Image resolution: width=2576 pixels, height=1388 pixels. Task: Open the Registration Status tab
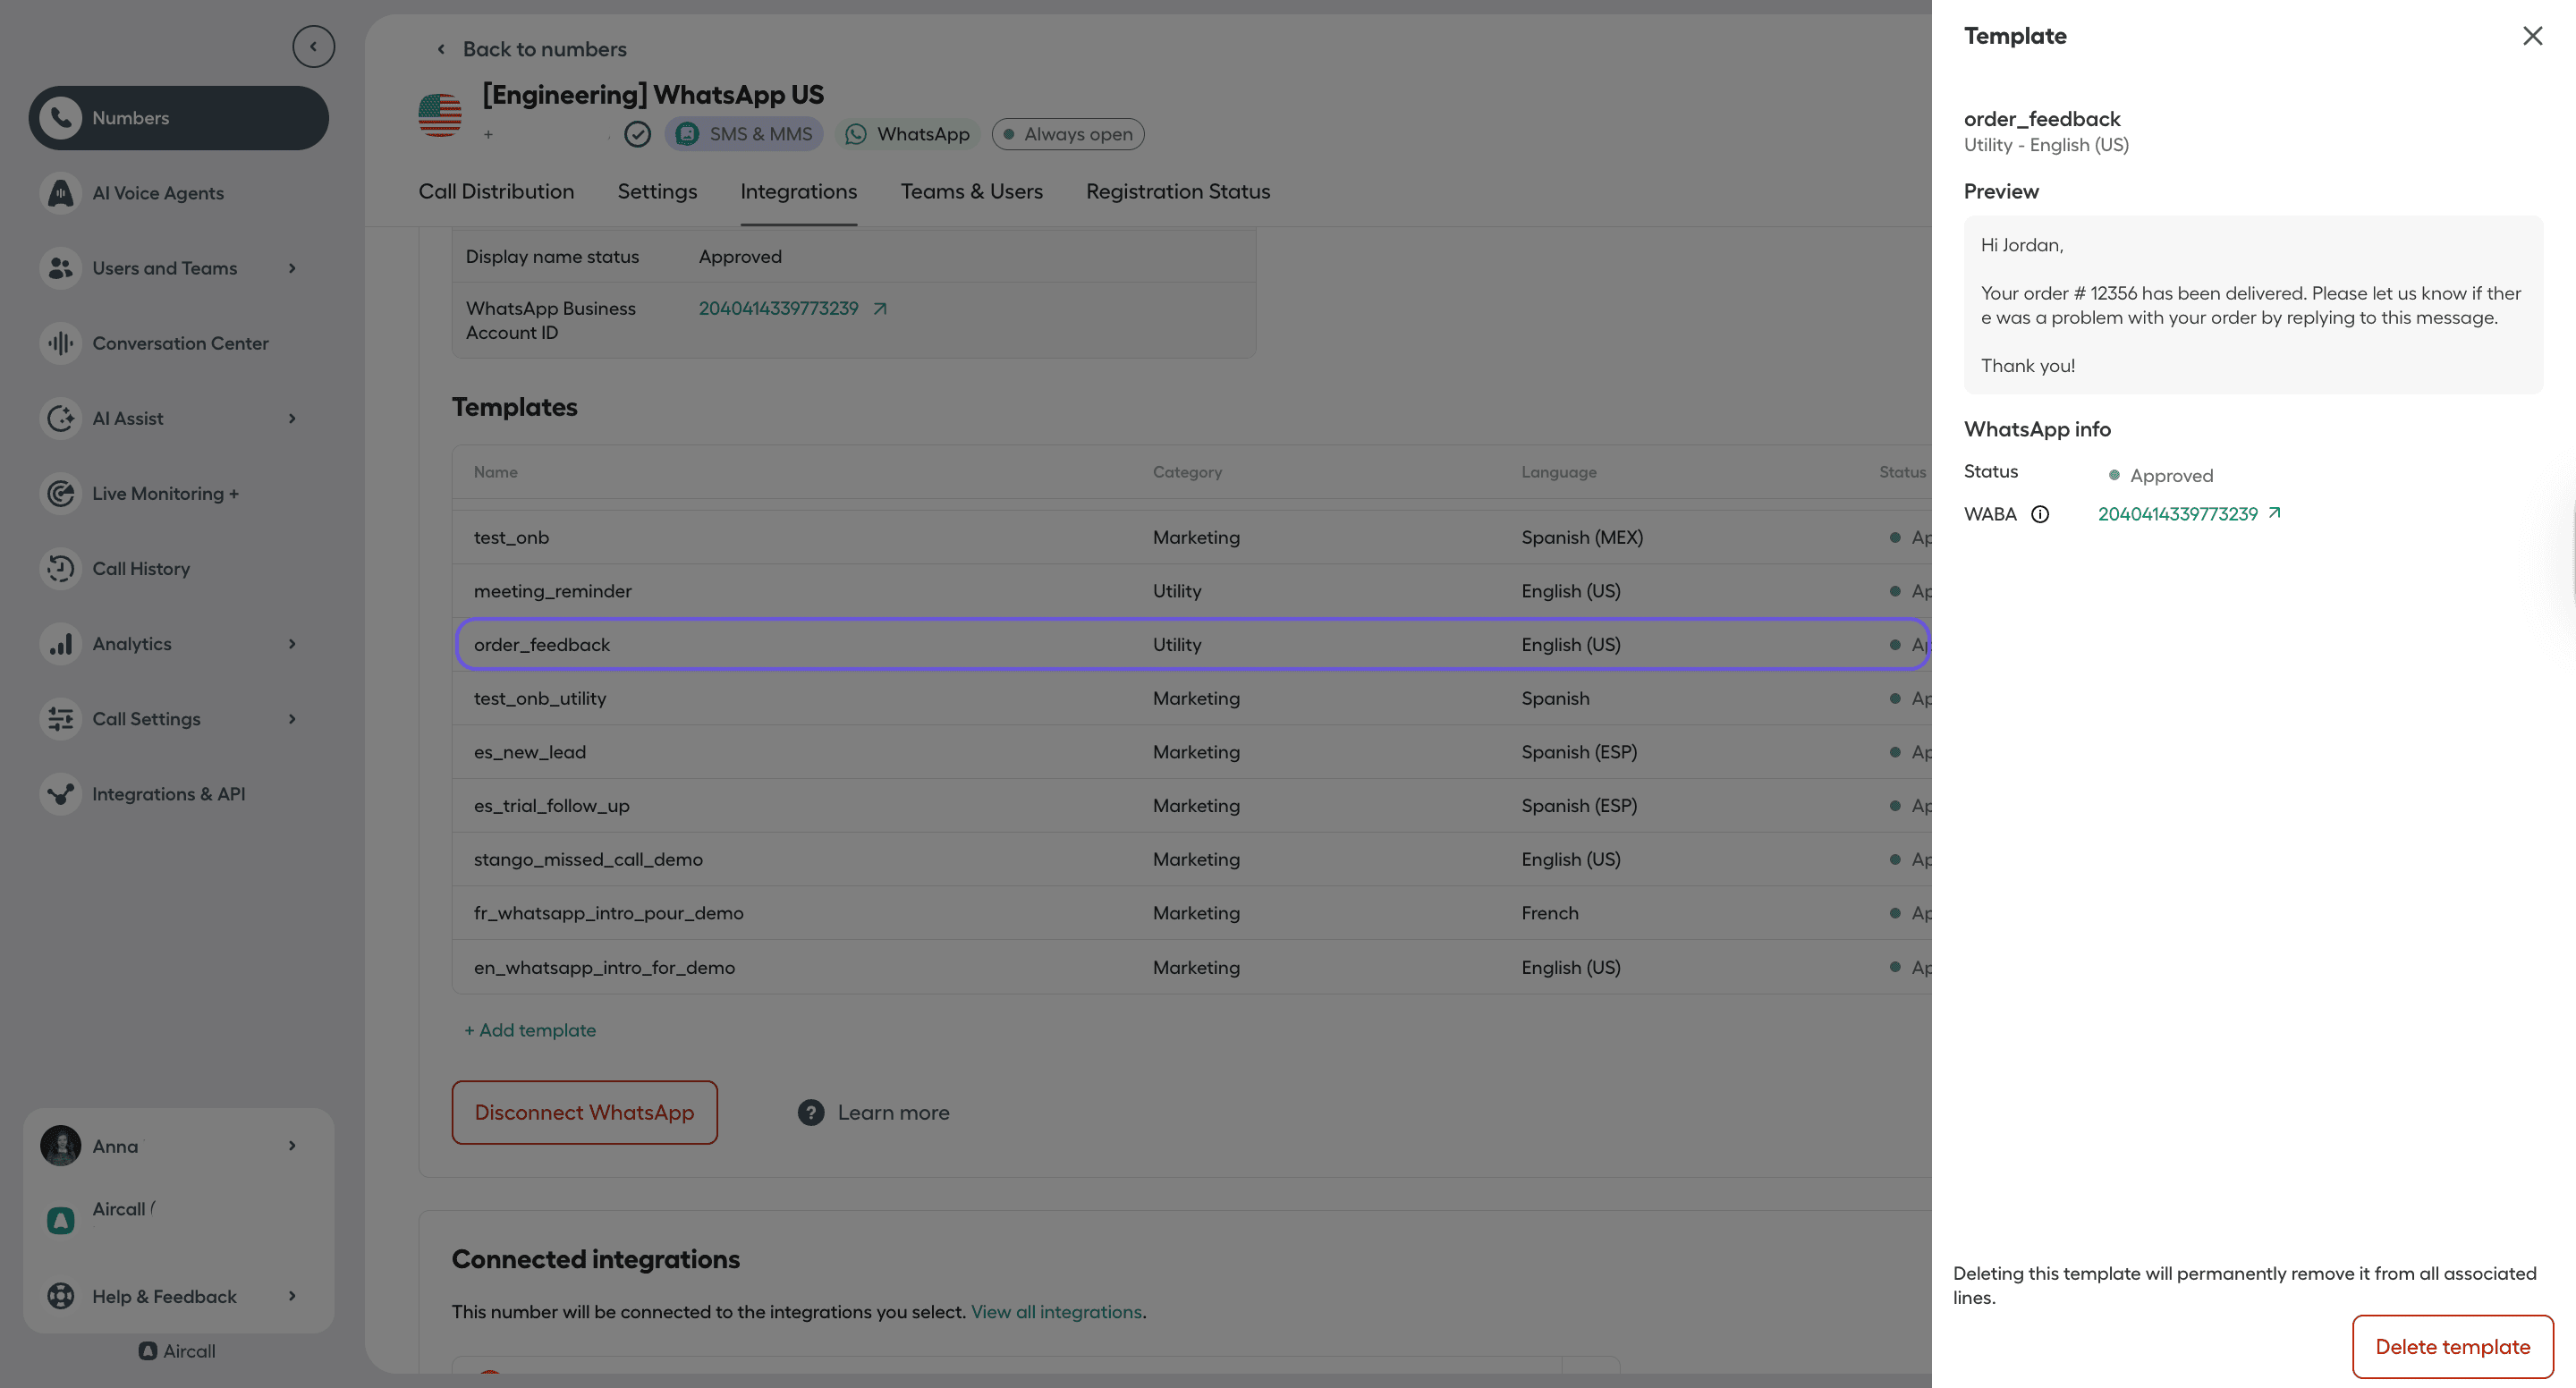pos(1177,191)
